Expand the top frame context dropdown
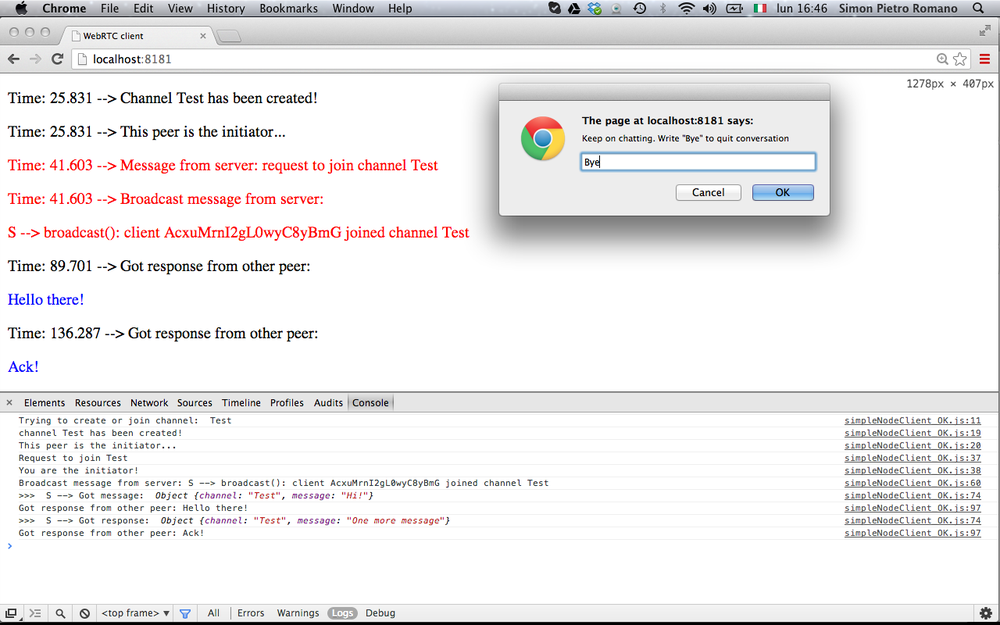The height and width of the screenshot is (625, 1000). pos(135,613)
